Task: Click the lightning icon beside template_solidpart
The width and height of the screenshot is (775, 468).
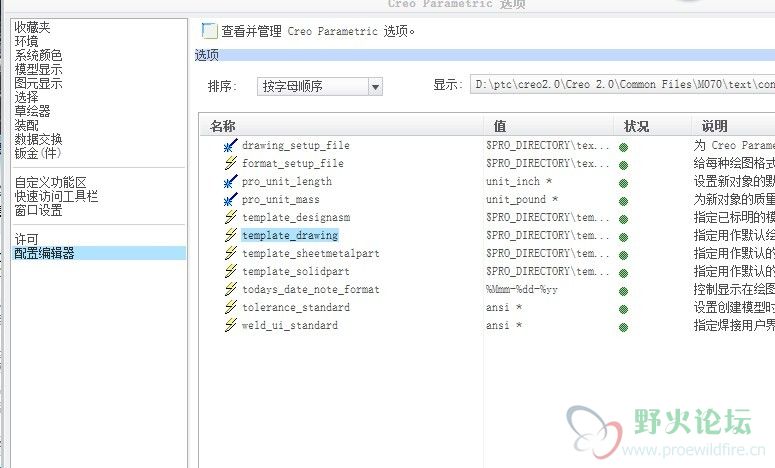Action: (231, 271)
